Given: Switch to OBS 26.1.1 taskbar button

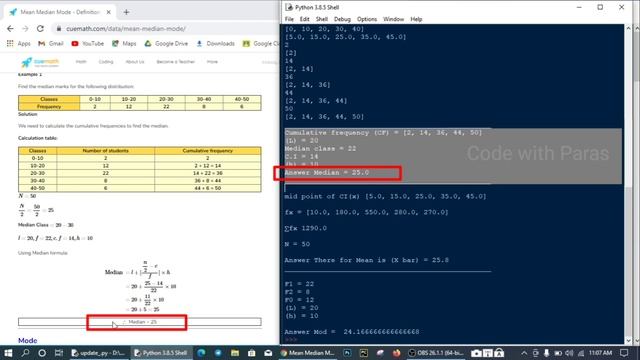Looking at the screenshot, I should (x=436, y=353).
